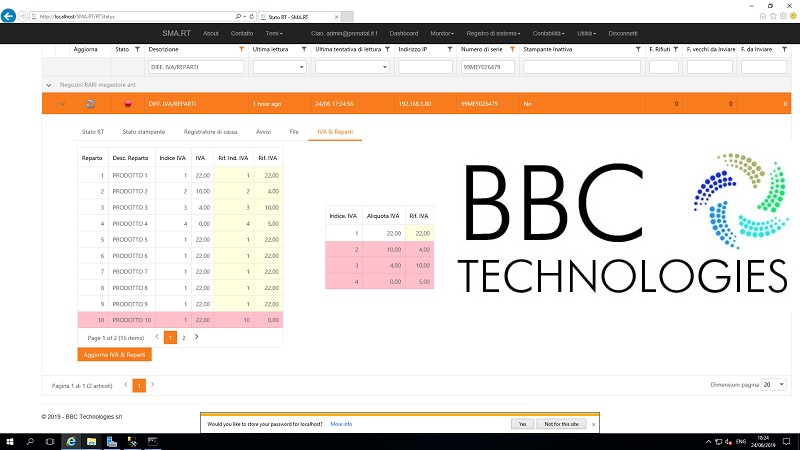Dismiss the password prompt with X
Screen dimensions: 800x450
(593, 424)
